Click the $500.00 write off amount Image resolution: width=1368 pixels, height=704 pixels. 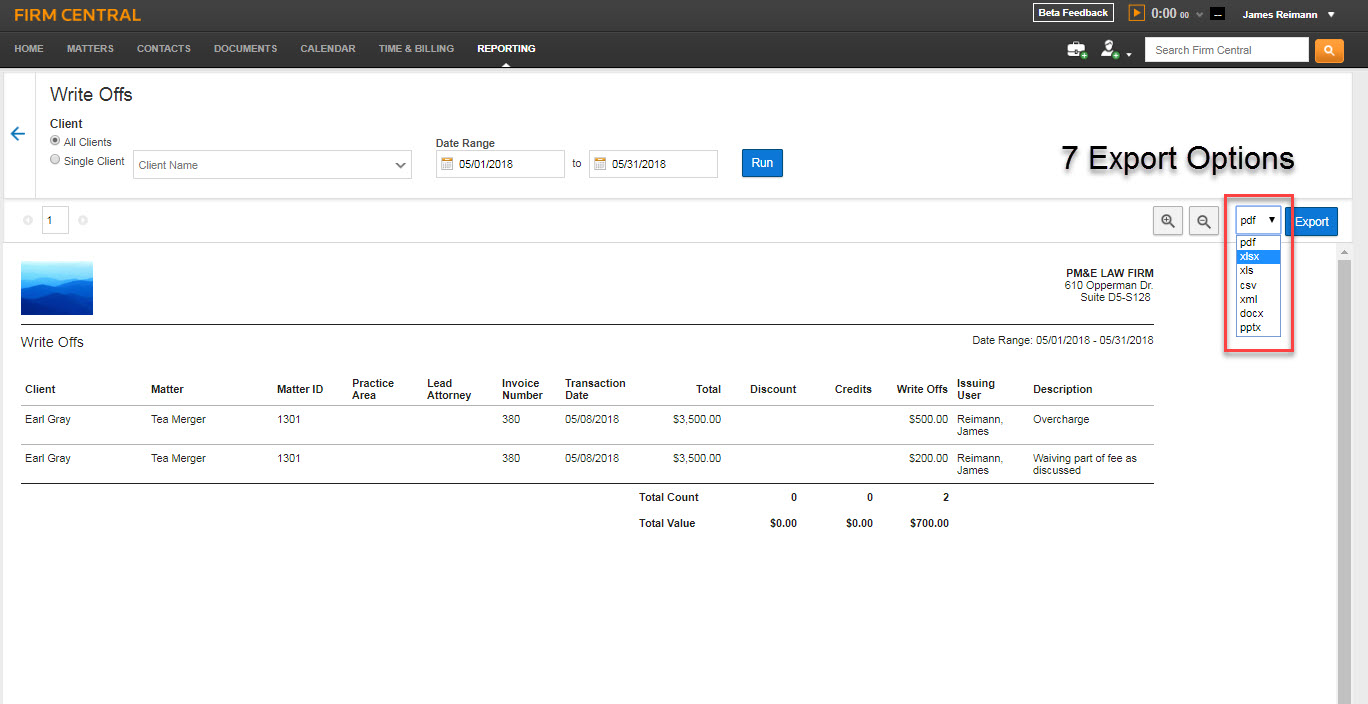tap(928, 419)
